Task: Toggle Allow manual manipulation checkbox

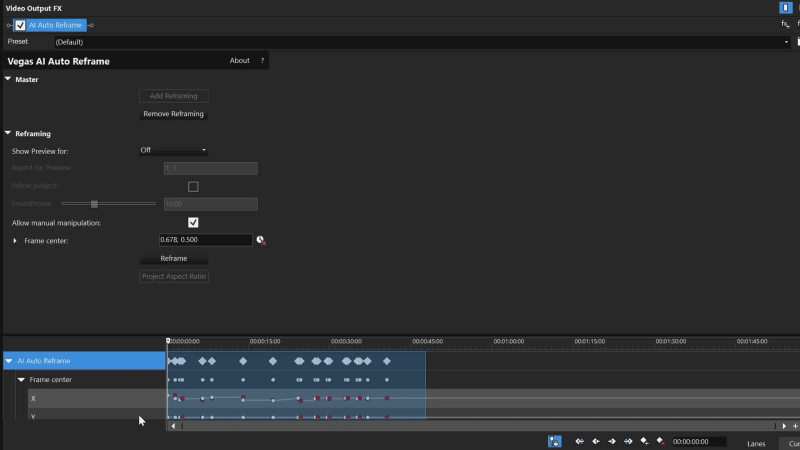Action: [x=193, y=222]
